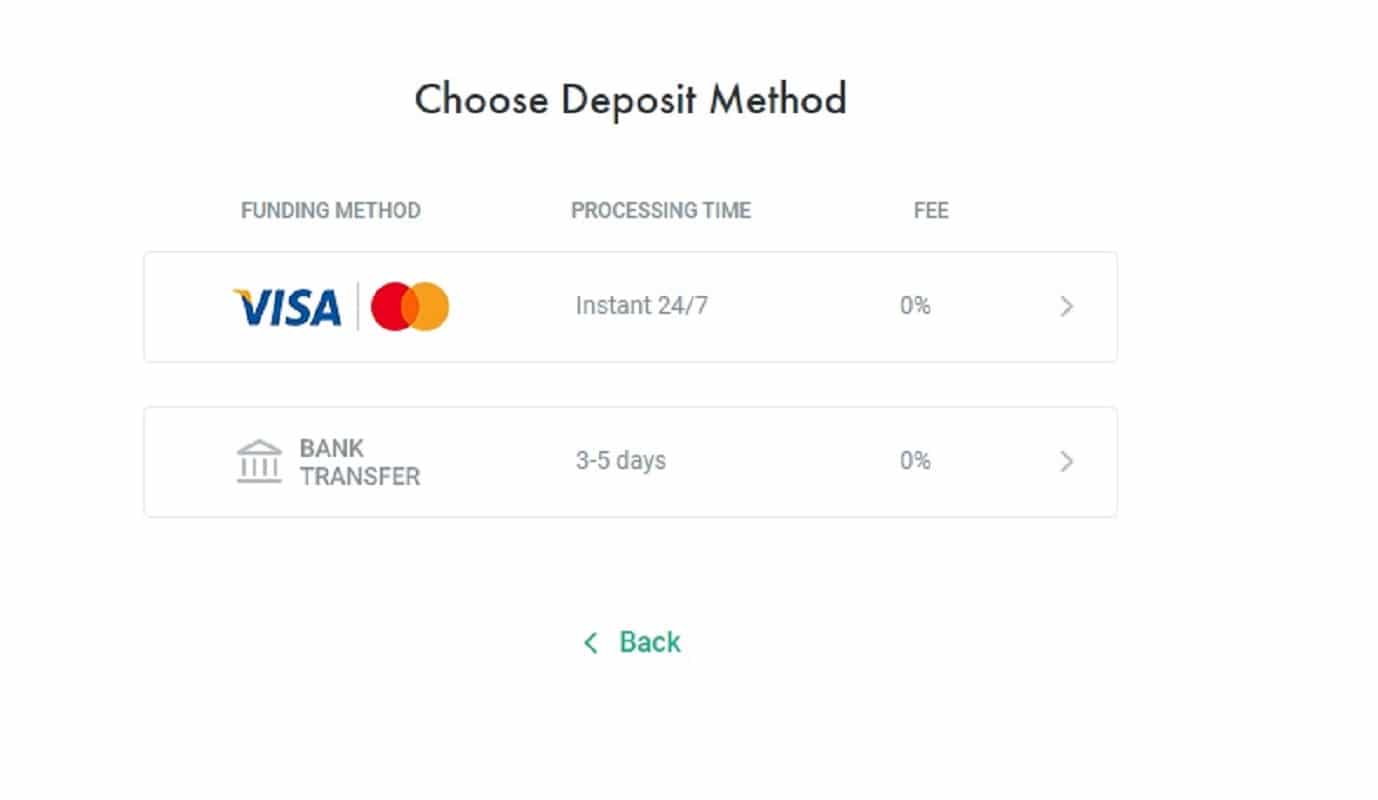Image resolution: width=1378 pixels, height=800 pixels.
Task: Click the Visa logo
Action: (x=287, y=307)
